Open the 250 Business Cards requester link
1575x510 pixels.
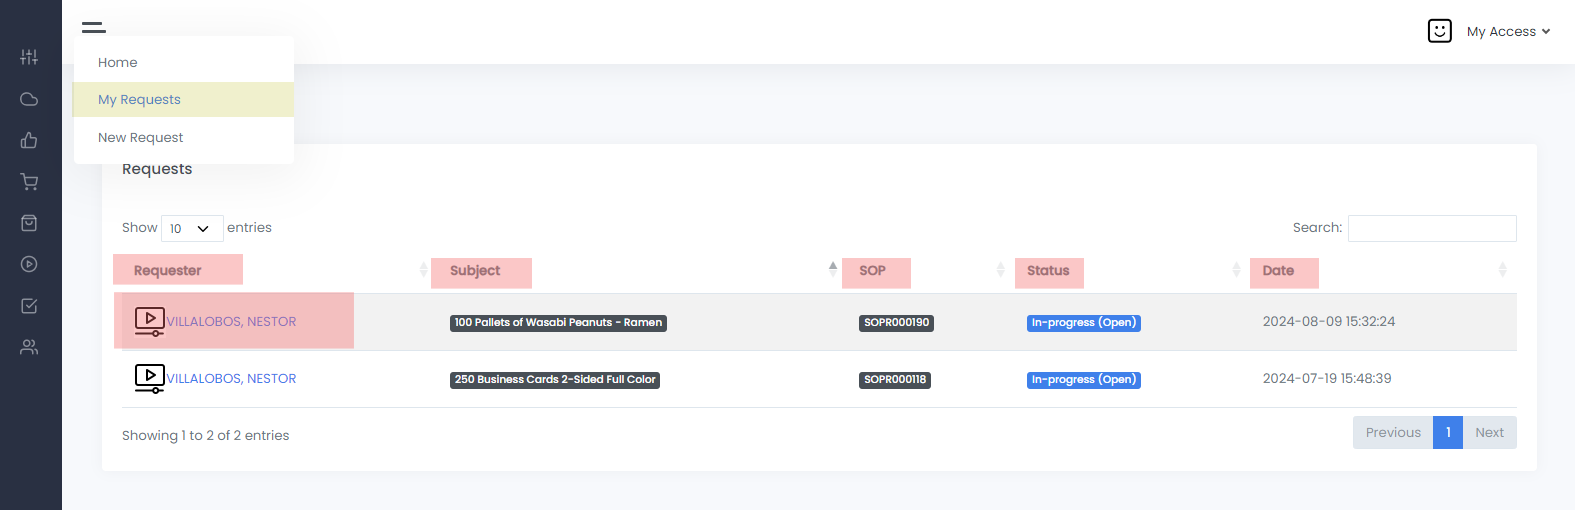[231, 379]
